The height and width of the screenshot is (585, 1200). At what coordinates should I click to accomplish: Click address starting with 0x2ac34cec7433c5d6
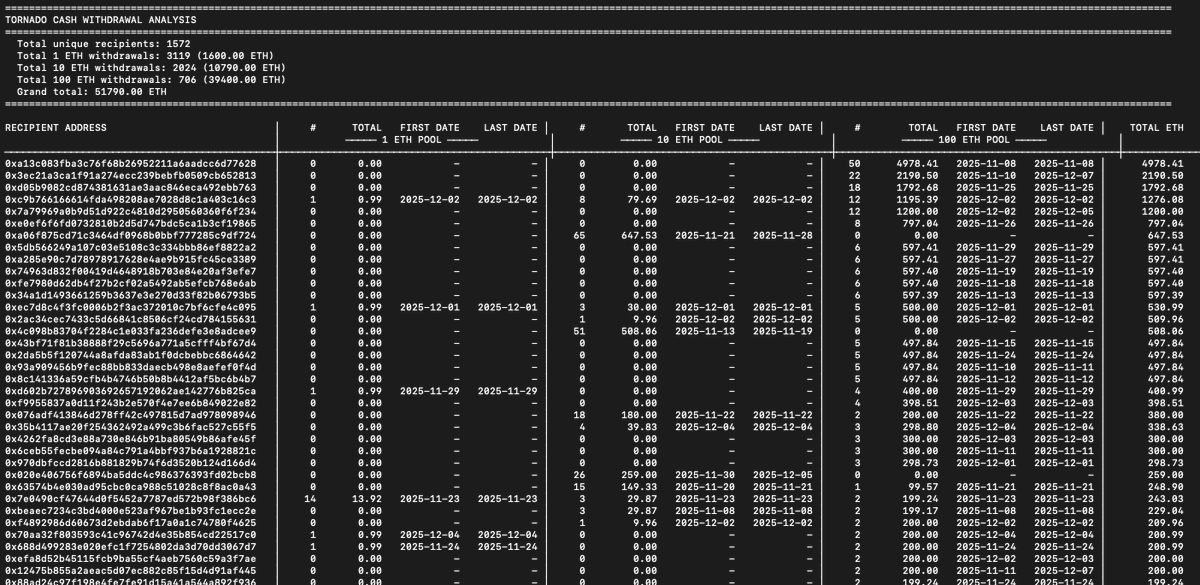coord(131,320)
